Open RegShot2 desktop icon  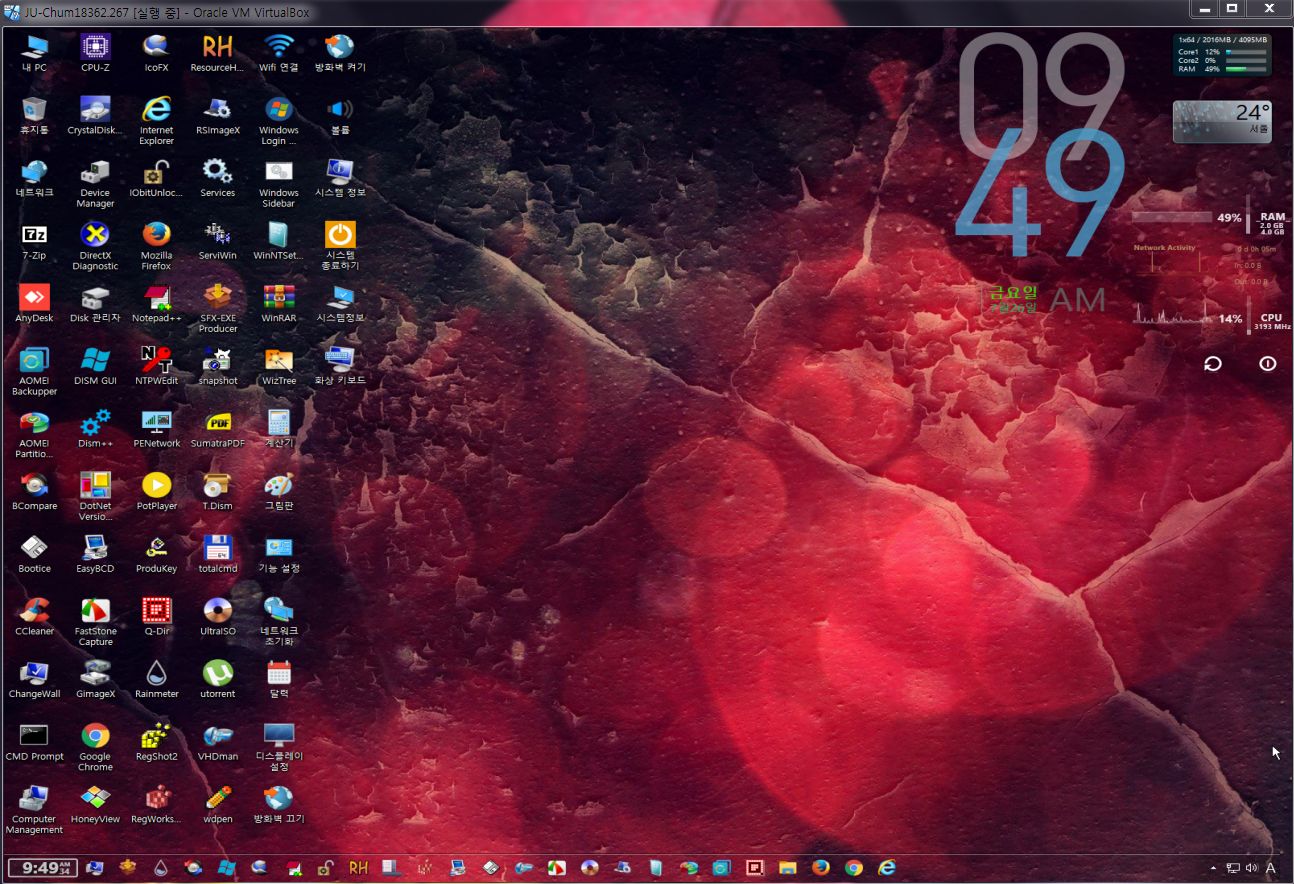click(x=156, y=742)
